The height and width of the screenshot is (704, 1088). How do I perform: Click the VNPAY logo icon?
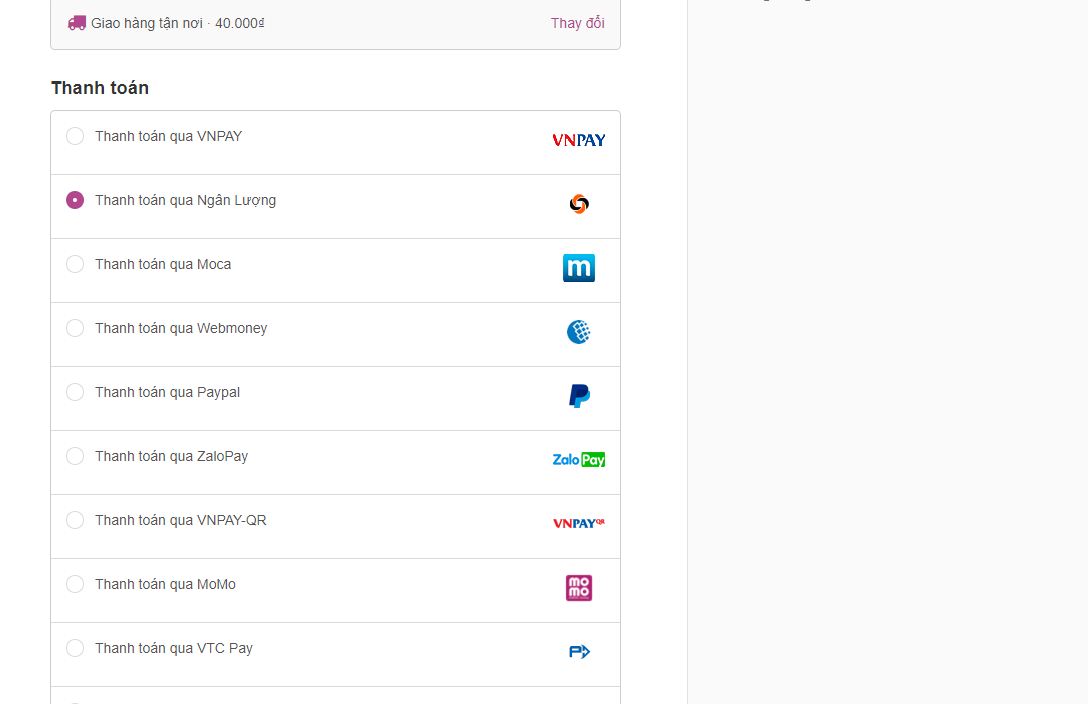[x=579, y=140]
